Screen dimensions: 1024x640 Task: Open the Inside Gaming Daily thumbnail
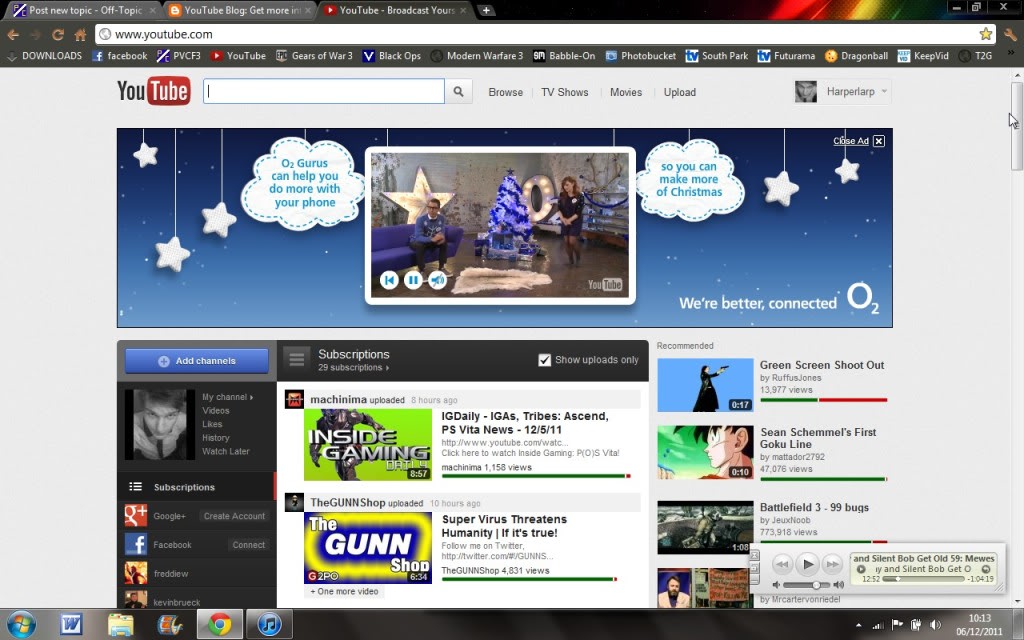(x=368, y=445)
